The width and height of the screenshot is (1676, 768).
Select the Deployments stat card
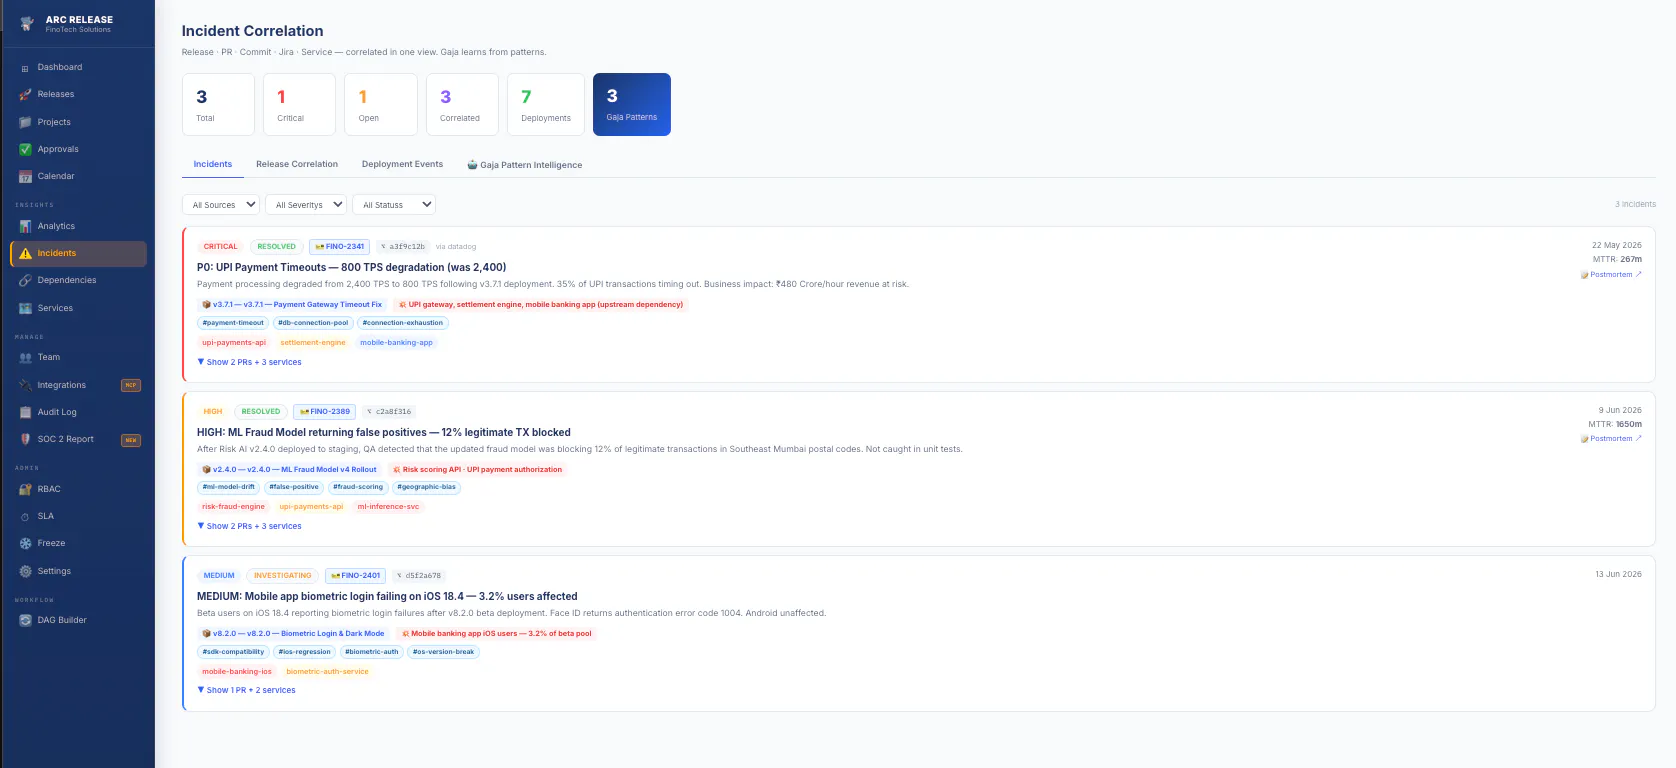pos(546,104)
